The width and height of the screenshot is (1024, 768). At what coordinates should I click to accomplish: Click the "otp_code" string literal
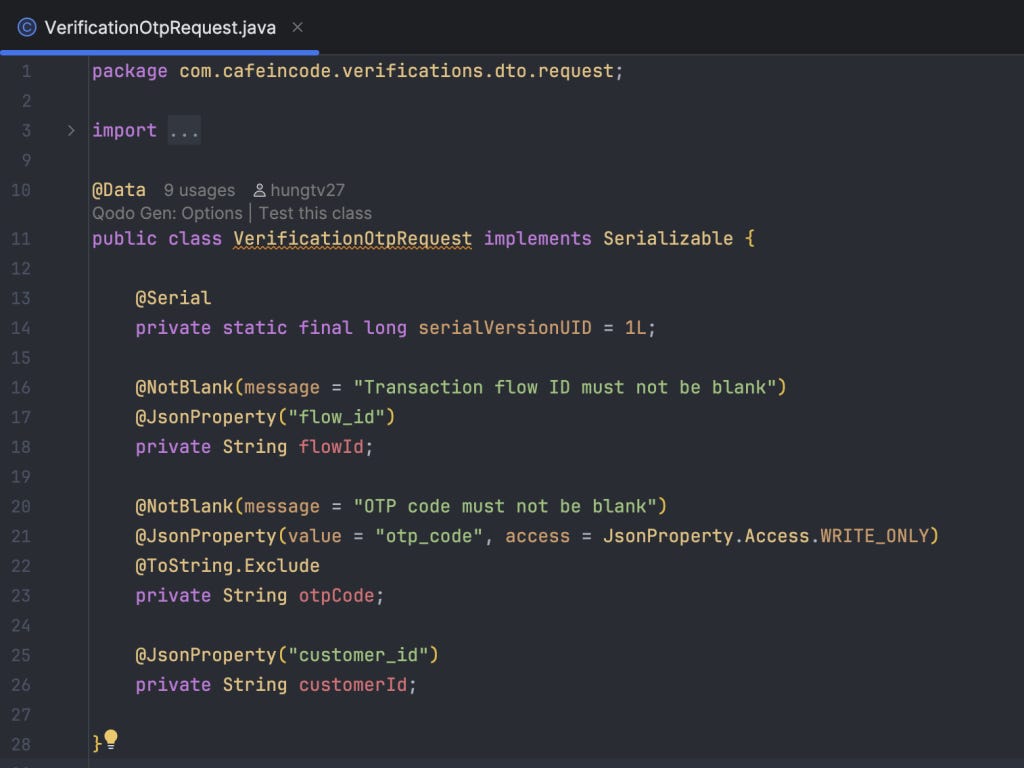[x=428, y=536]
